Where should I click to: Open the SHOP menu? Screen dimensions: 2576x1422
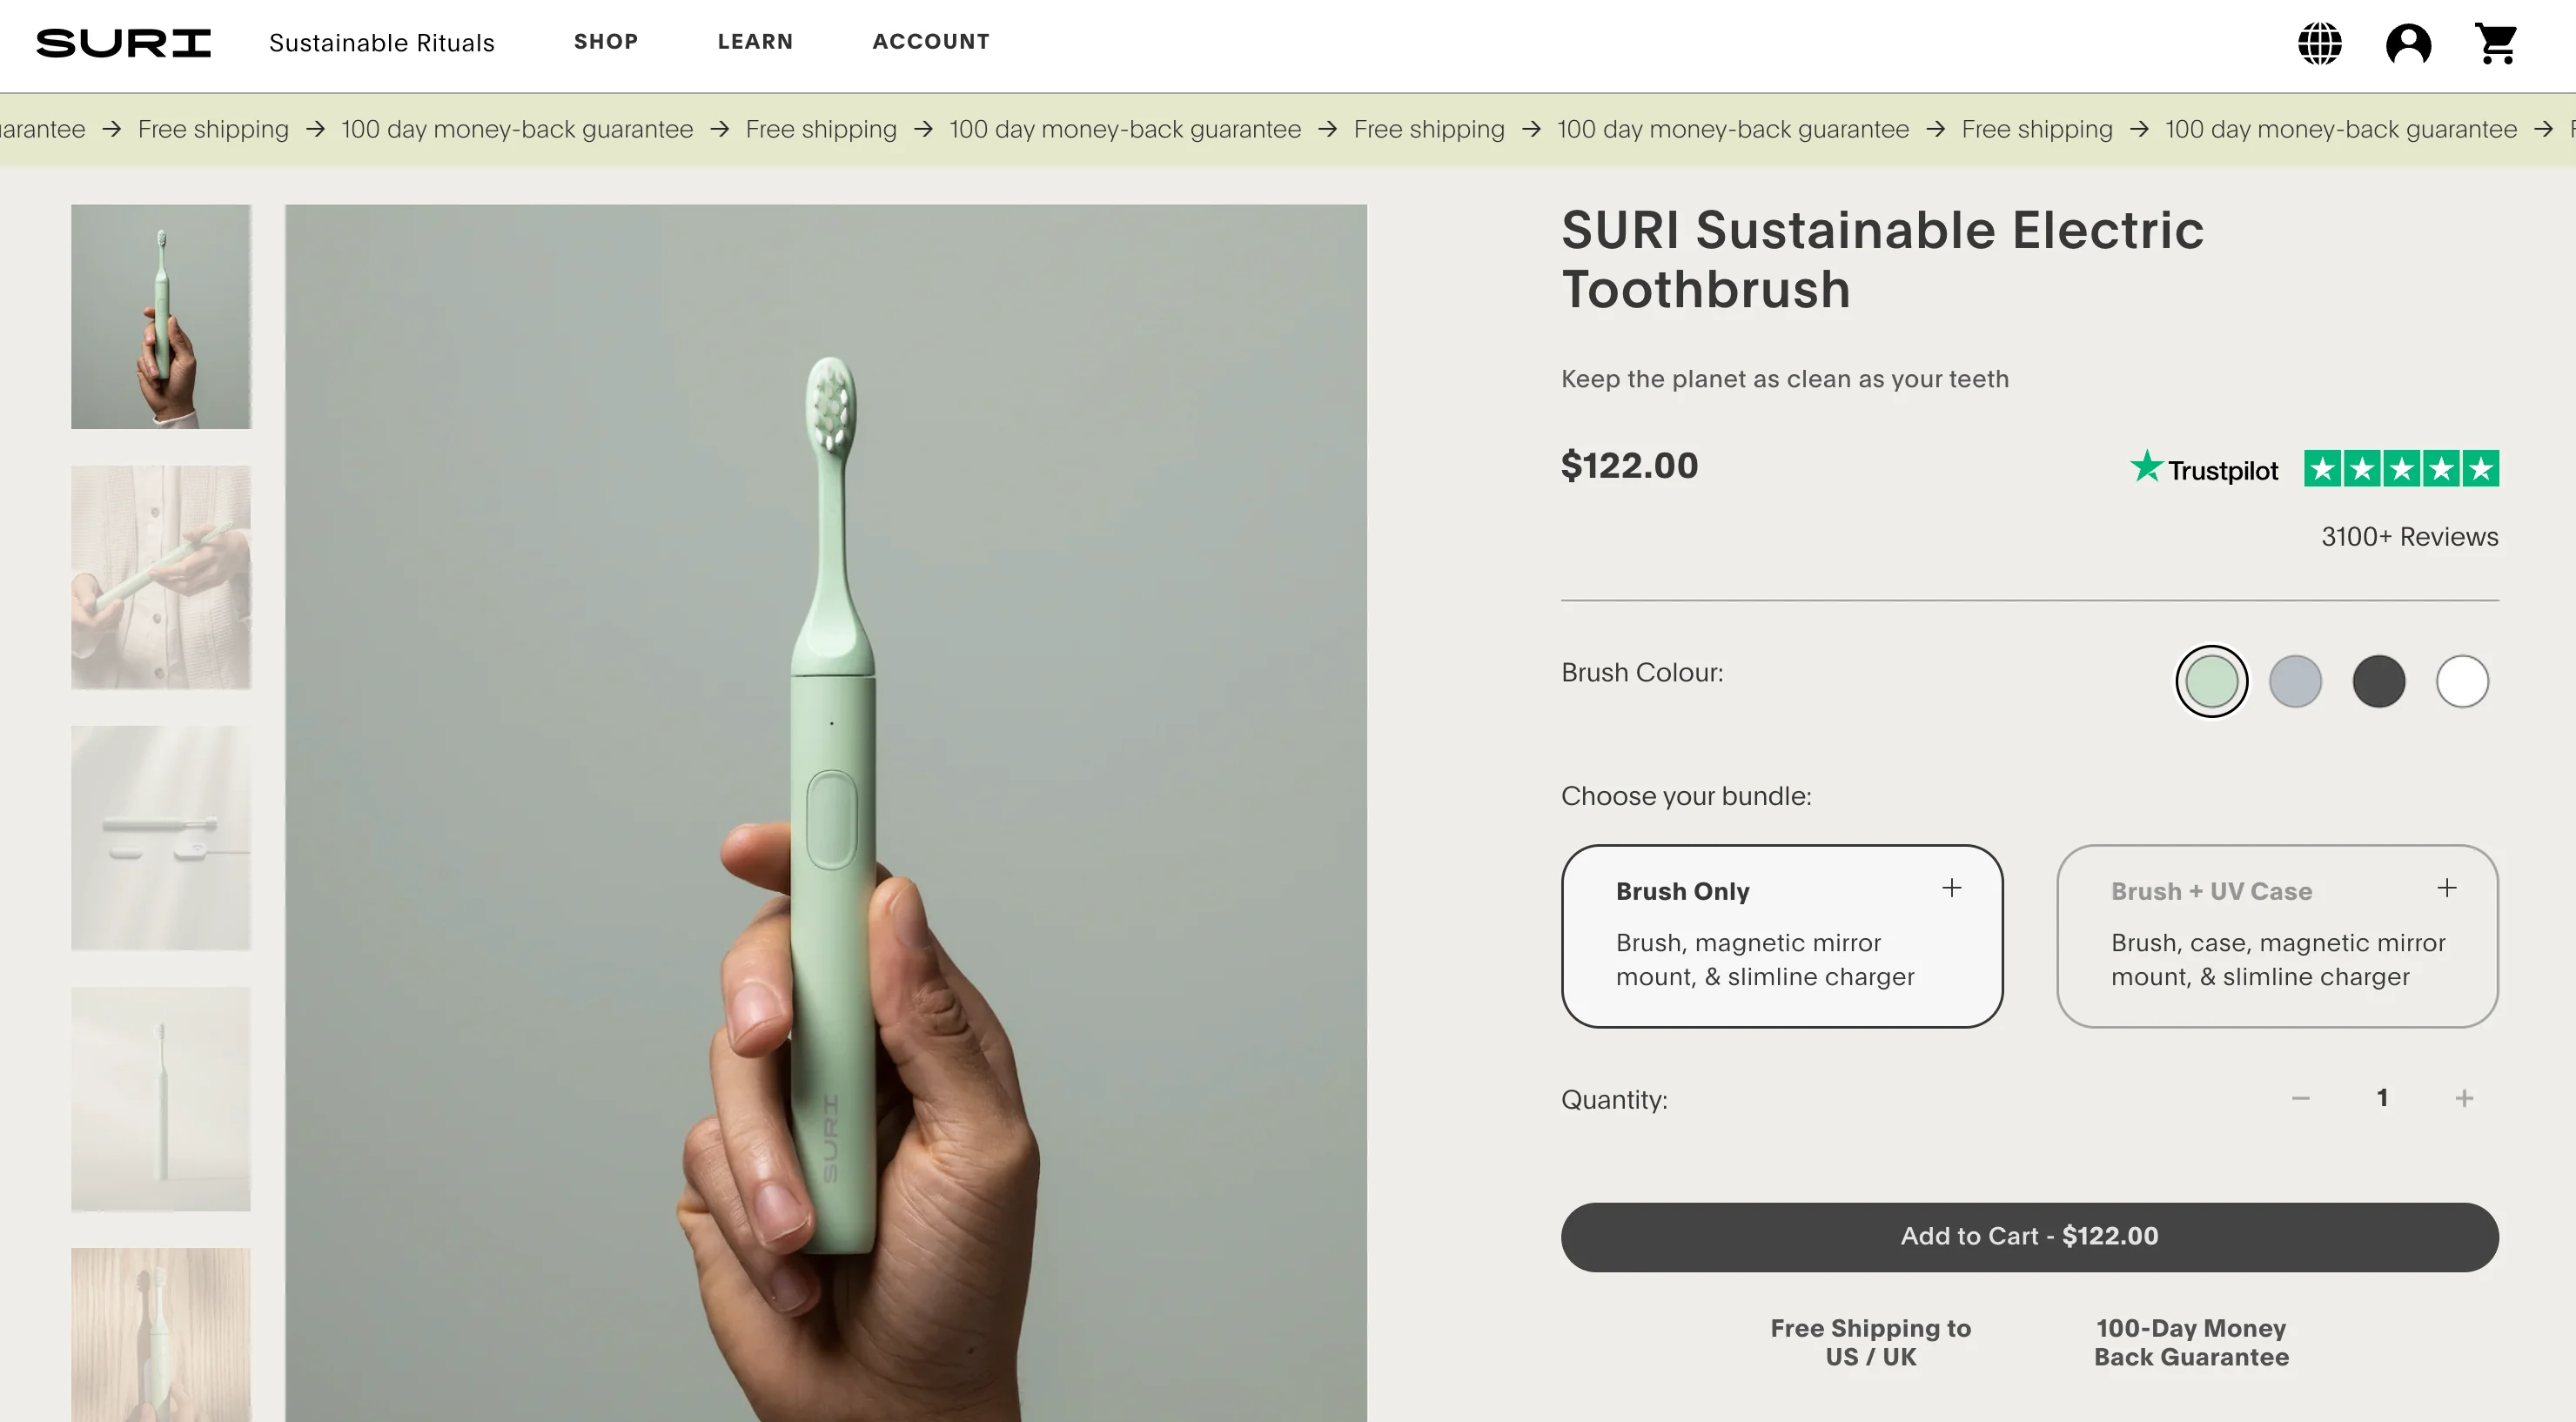606,42
